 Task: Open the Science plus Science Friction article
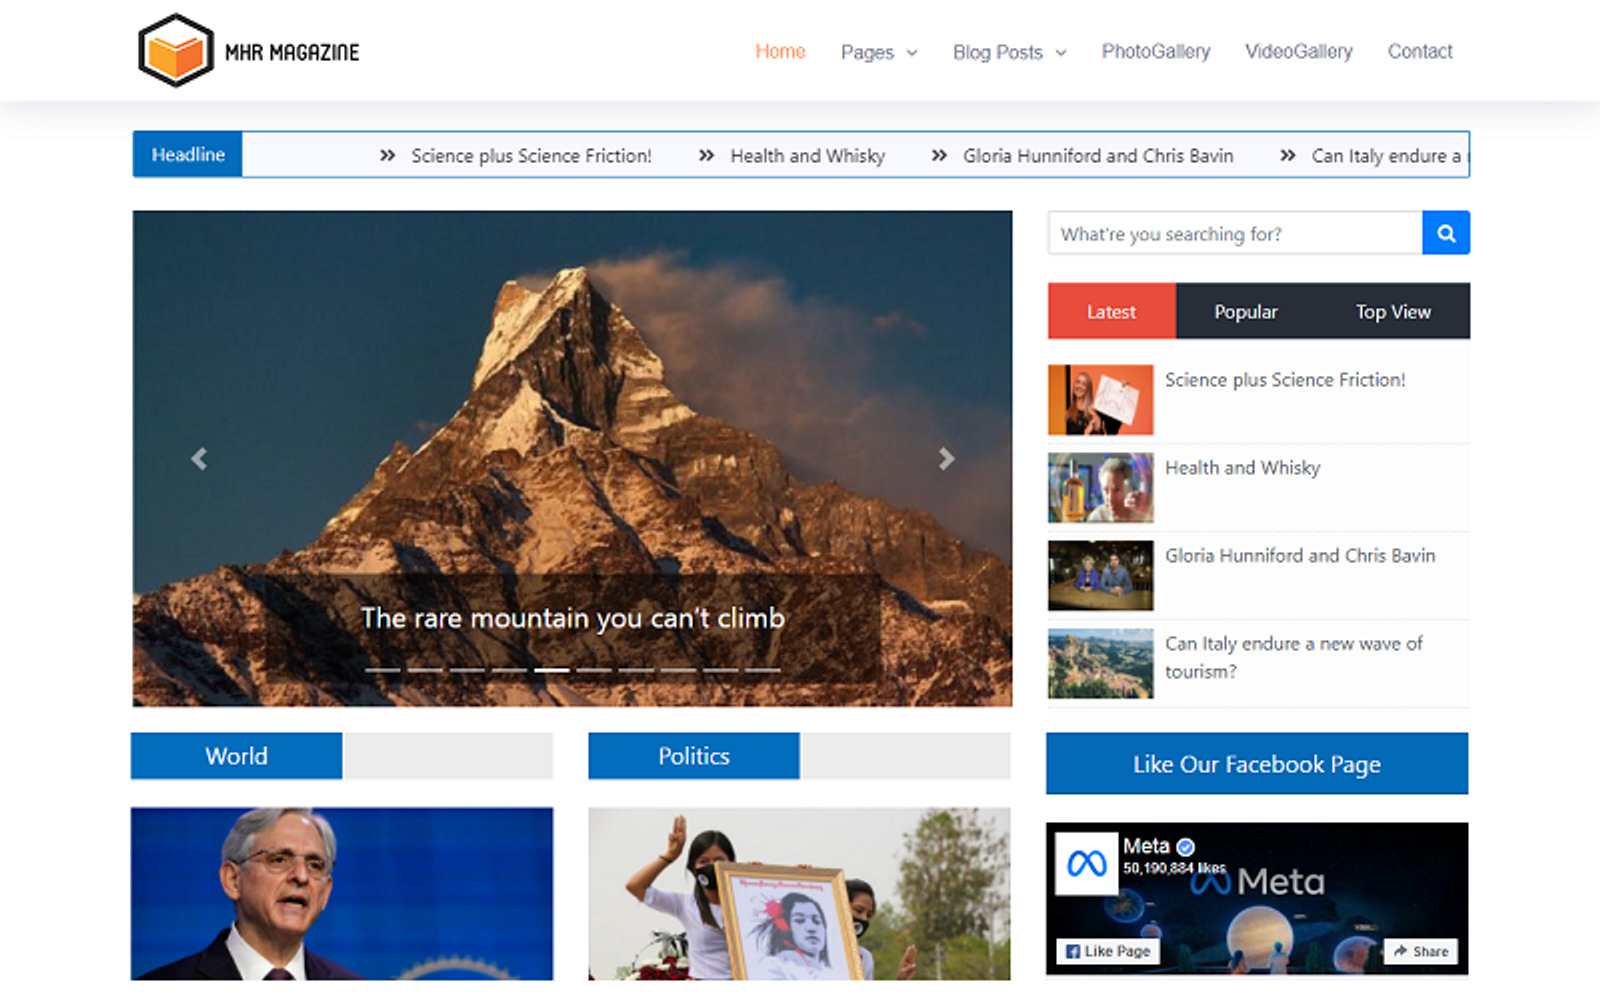[1285, 380]
